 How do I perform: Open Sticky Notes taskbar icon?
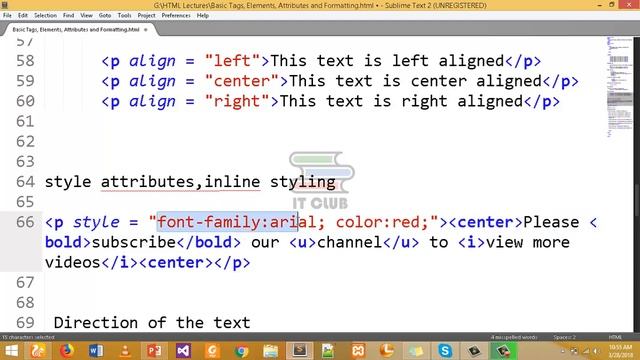tap(416, 351)
